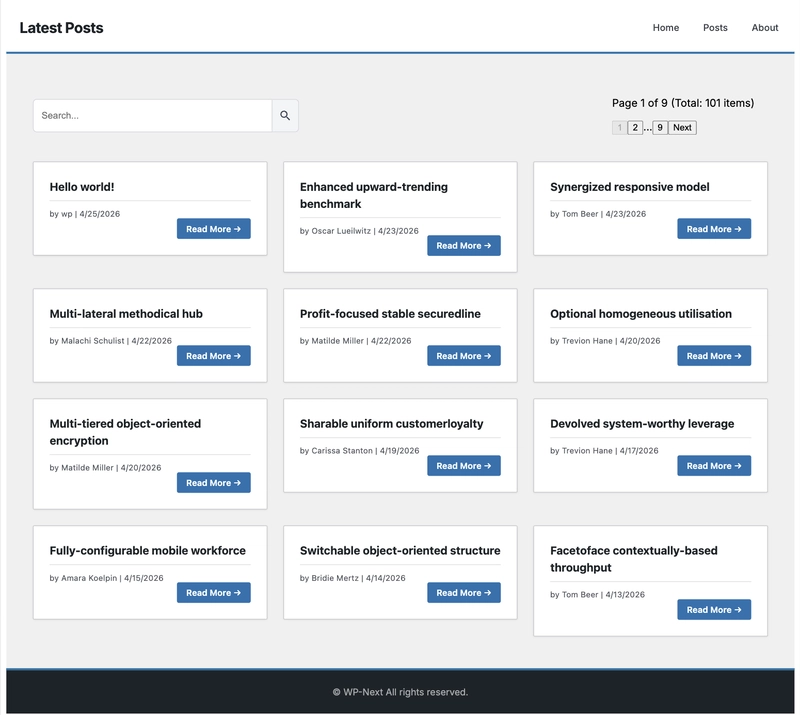800x715 pixels.
Task: Click 'by Amara Koelpin | 4/15/2026' byline
Action: (x=107, y=578)
